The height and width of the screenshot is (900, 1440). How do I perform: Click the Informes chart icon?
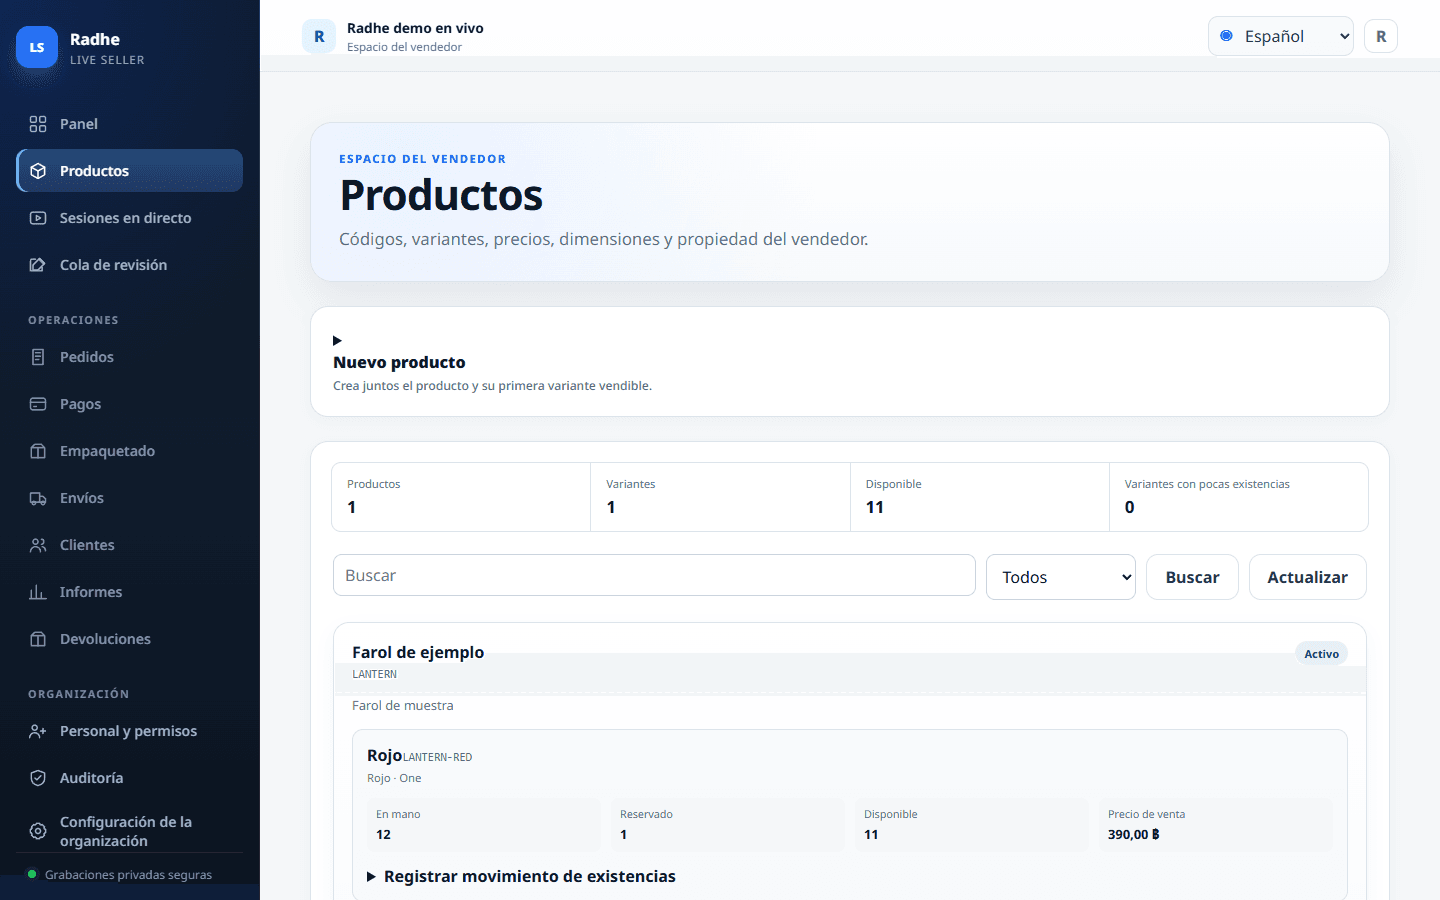pos(38,592)
